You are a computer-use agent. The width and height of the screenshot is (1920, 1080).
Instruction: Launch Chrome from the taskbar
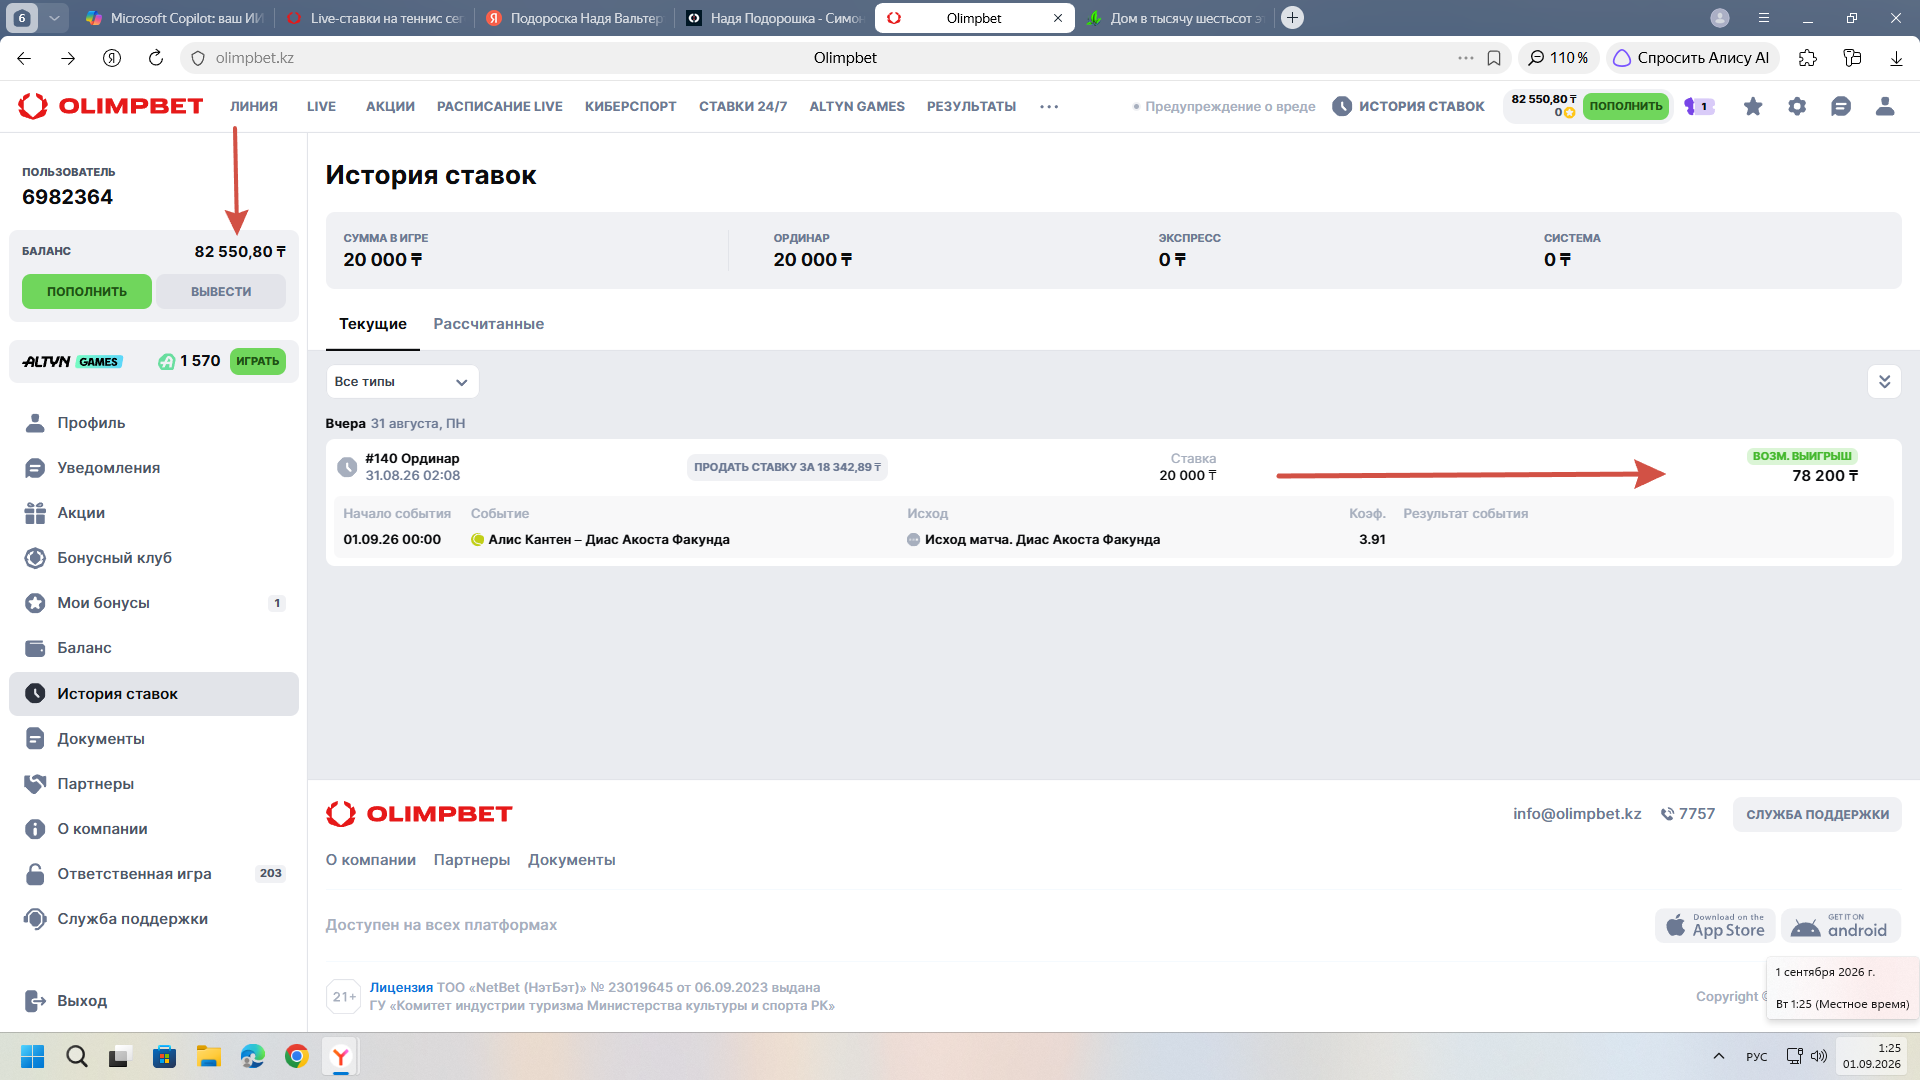(x=297, y=1056)
